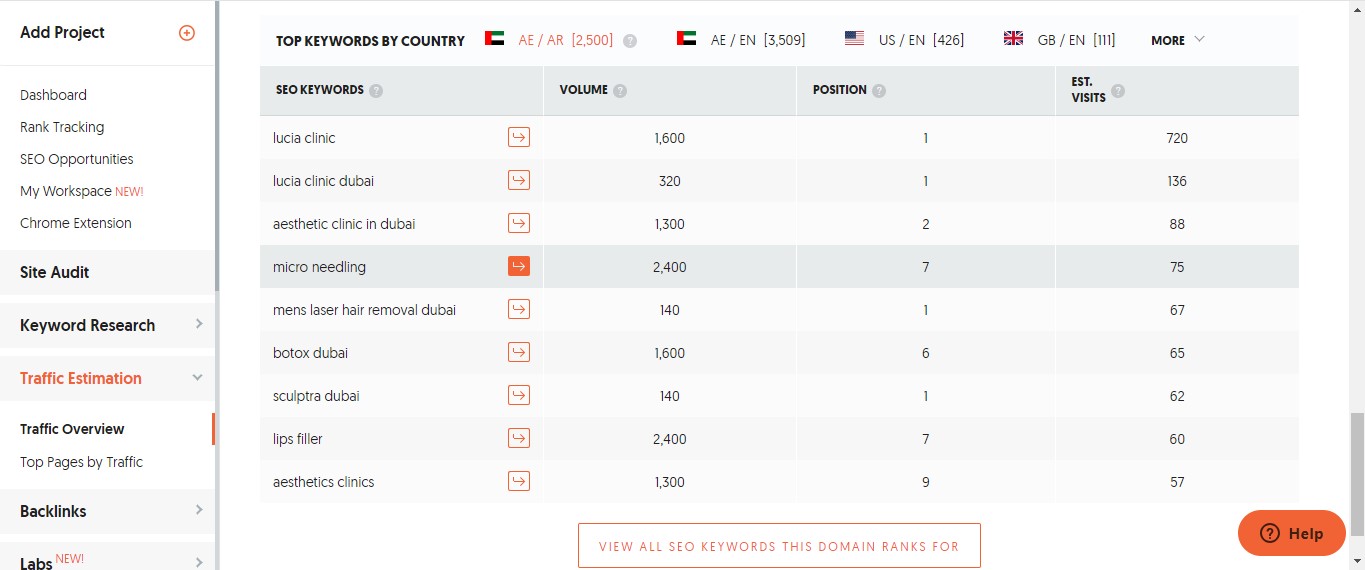Click help icon next to Volume header
The width and height of the screenshot is (1365, 570).
(620, 91)
